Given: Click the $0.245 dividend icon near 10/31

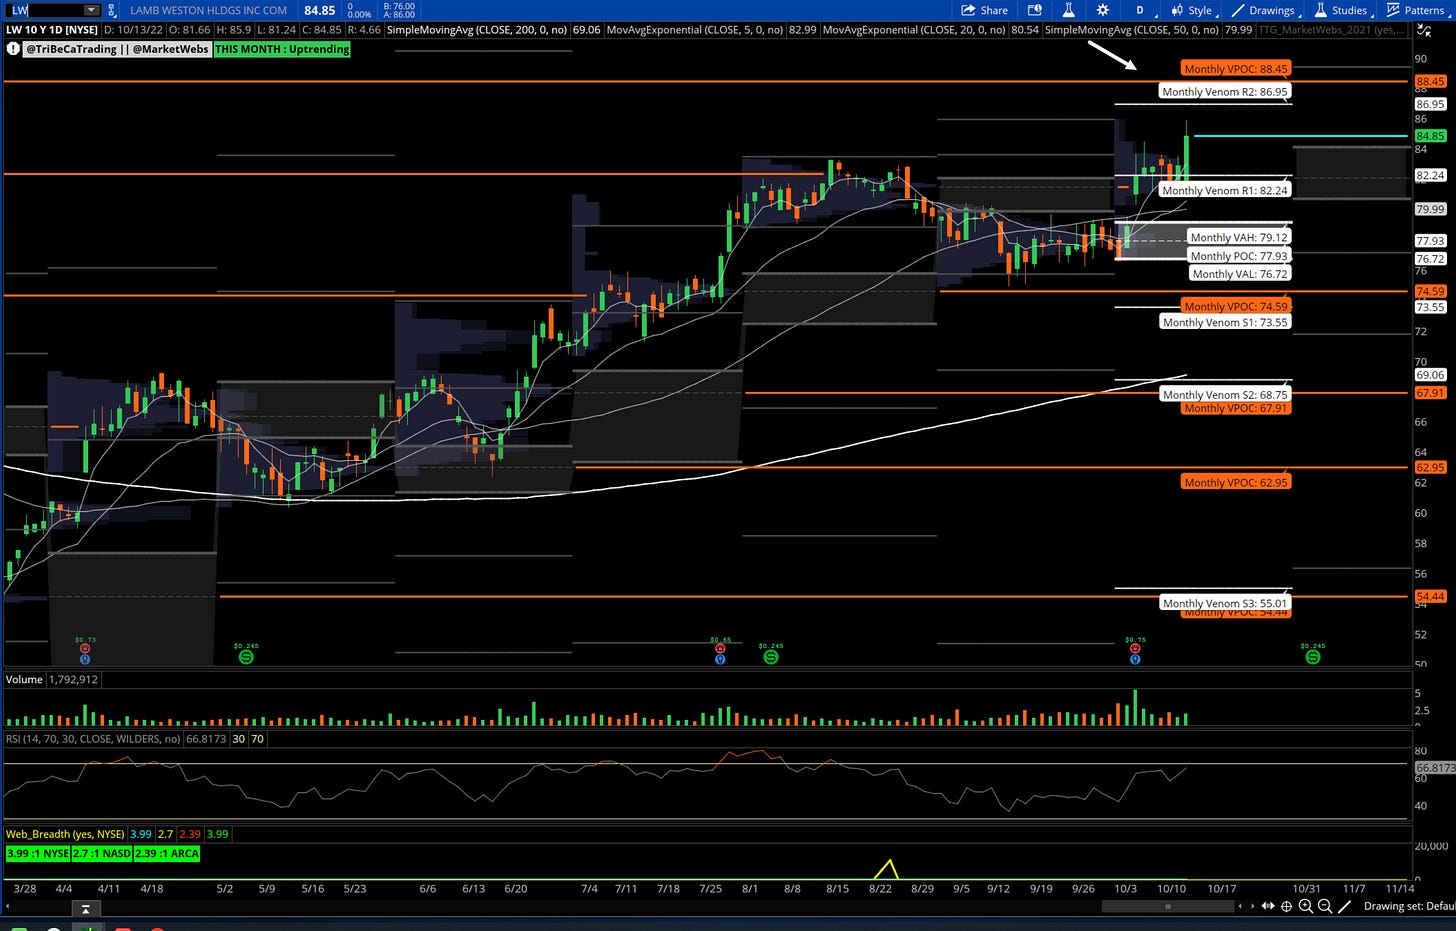Looking at the screenshot, I should [x=1313, y=656].
